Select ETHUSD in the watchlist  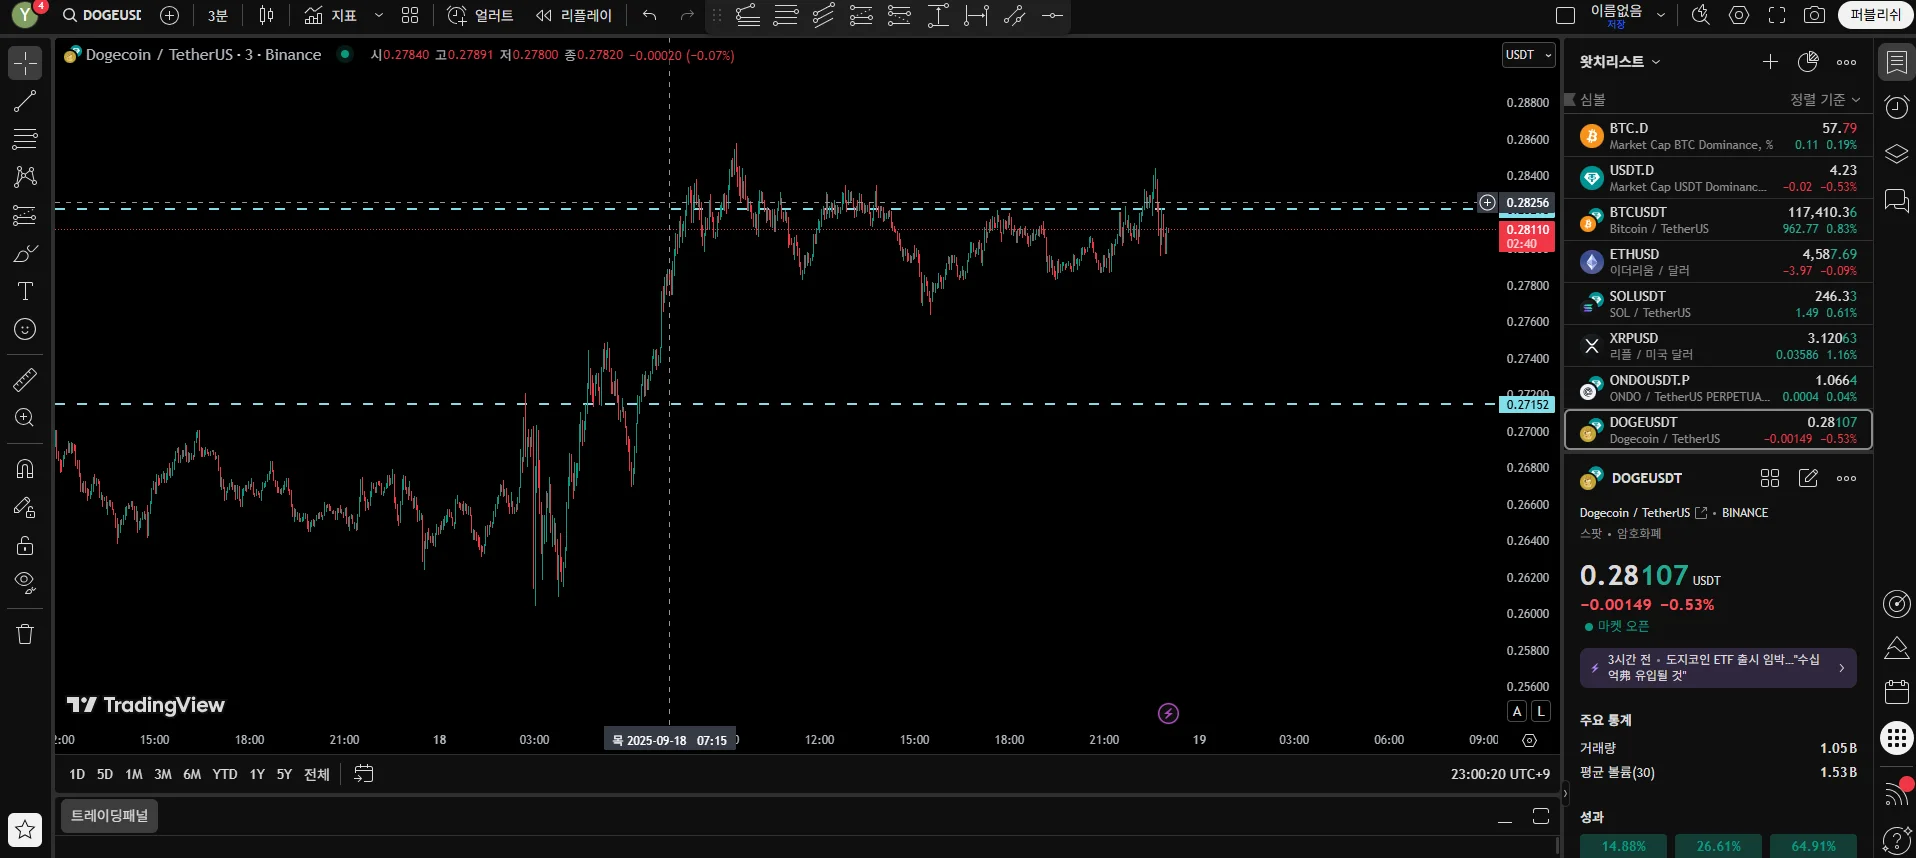1718,262
